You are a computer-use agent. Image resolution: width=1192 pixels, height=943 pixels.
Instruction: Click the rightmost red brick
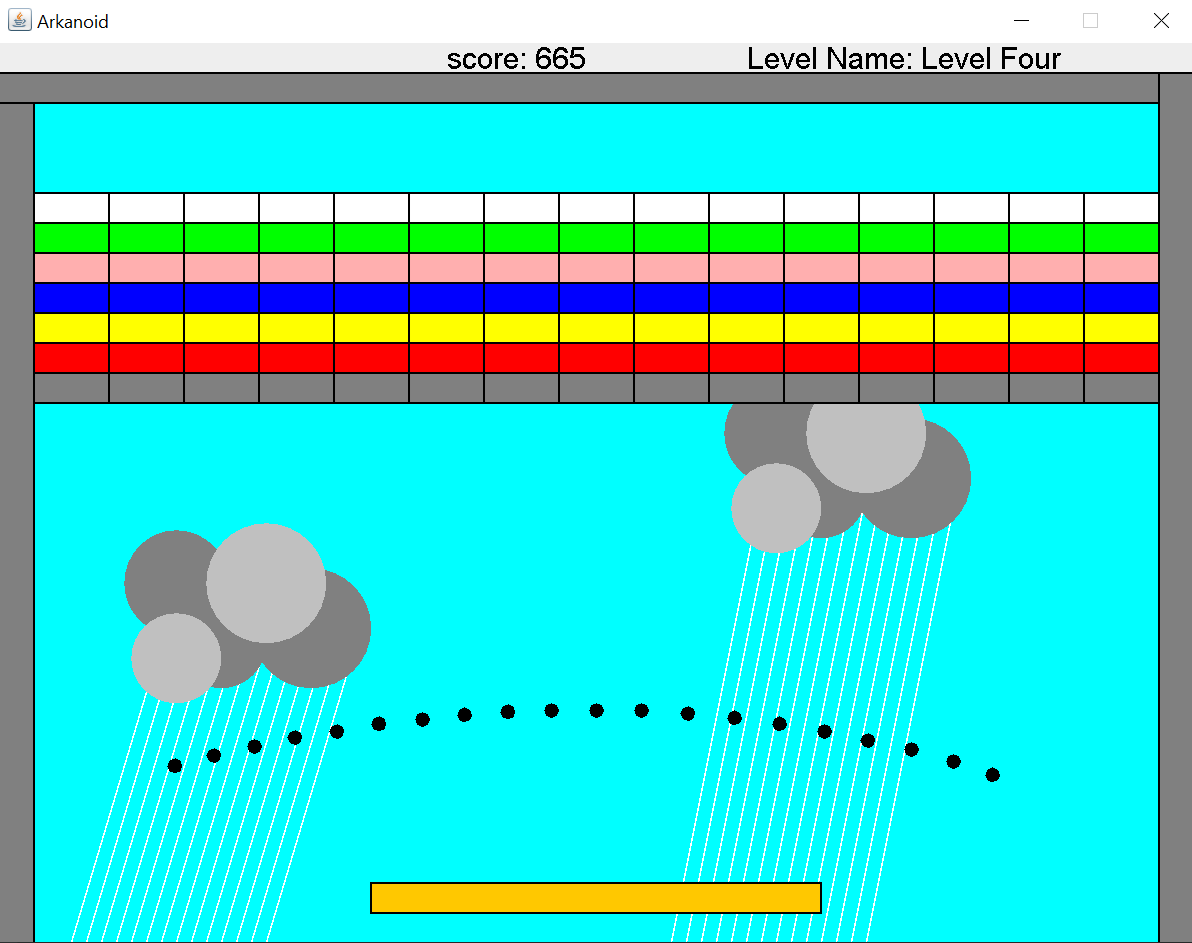coord(1121,357)
